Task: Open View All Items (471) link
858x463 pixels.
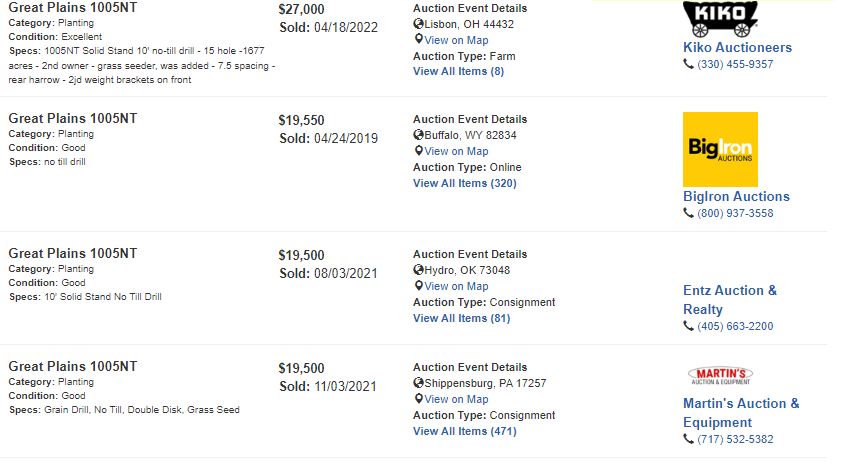Action: pos(465,431)
